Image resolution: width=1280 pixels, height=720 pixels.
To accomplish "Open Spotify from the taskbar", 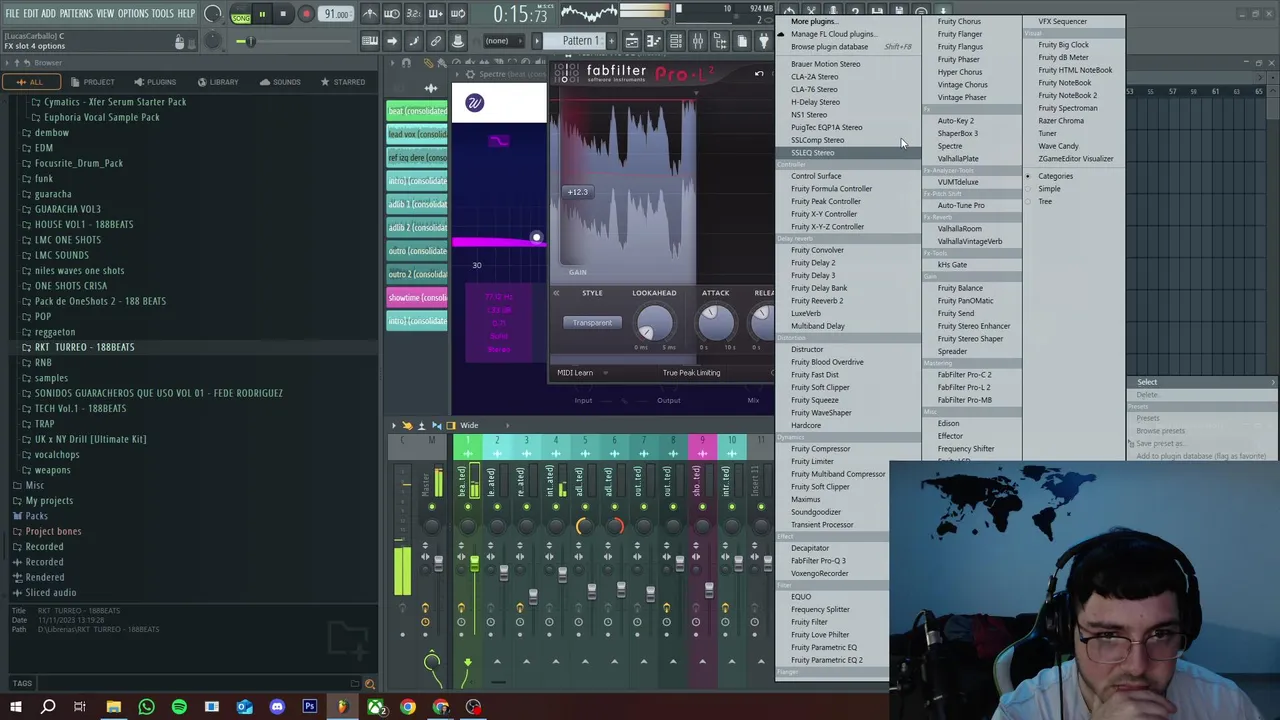I will pos(179,707).
